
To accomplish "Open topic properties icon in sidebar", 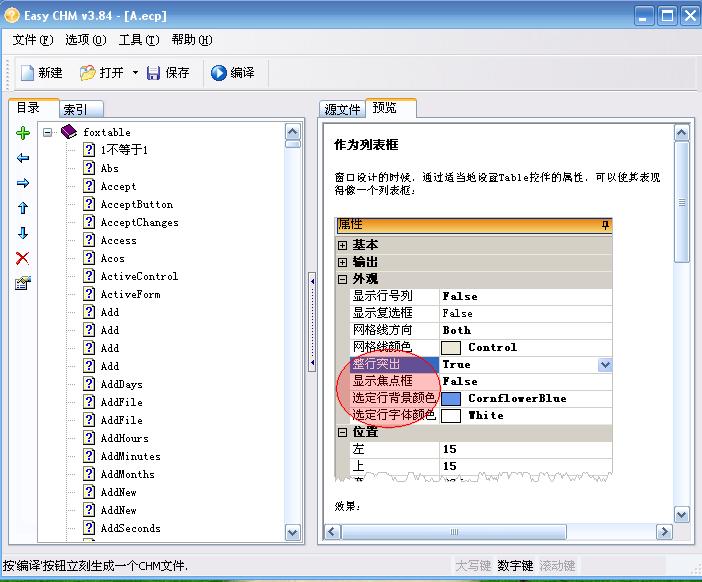I will click(x=23, y=283).
